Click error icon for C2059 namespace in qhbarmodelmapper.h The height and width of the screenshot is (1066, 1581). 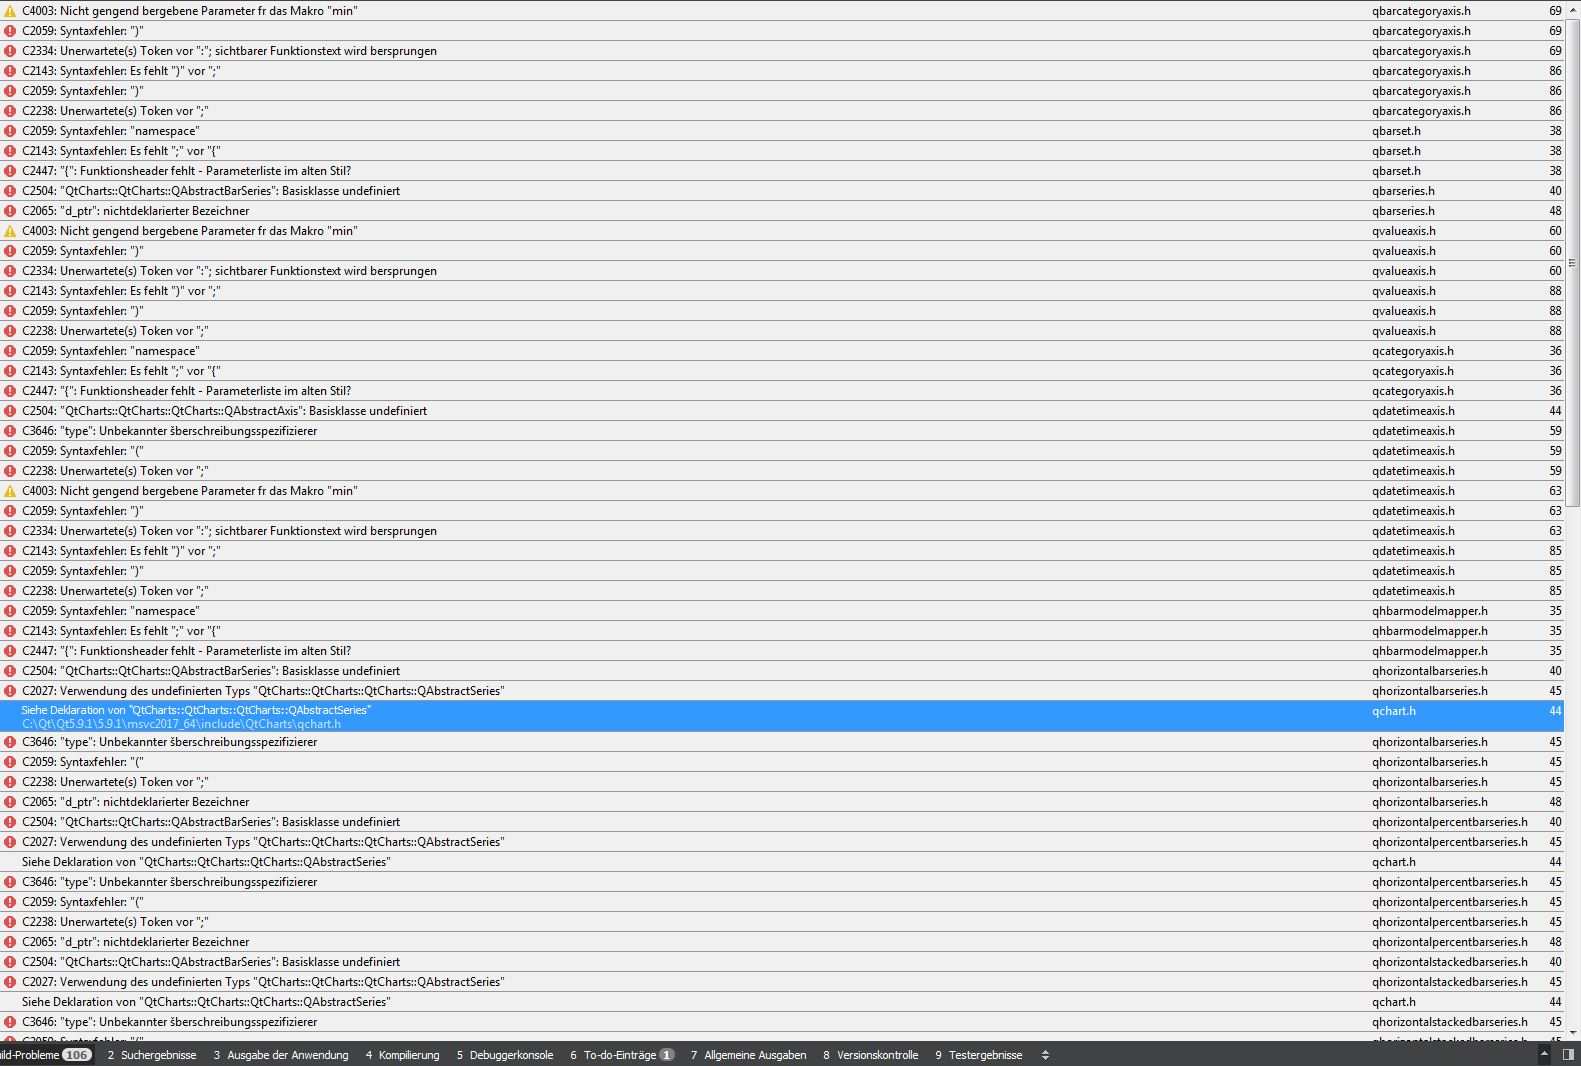10,611
